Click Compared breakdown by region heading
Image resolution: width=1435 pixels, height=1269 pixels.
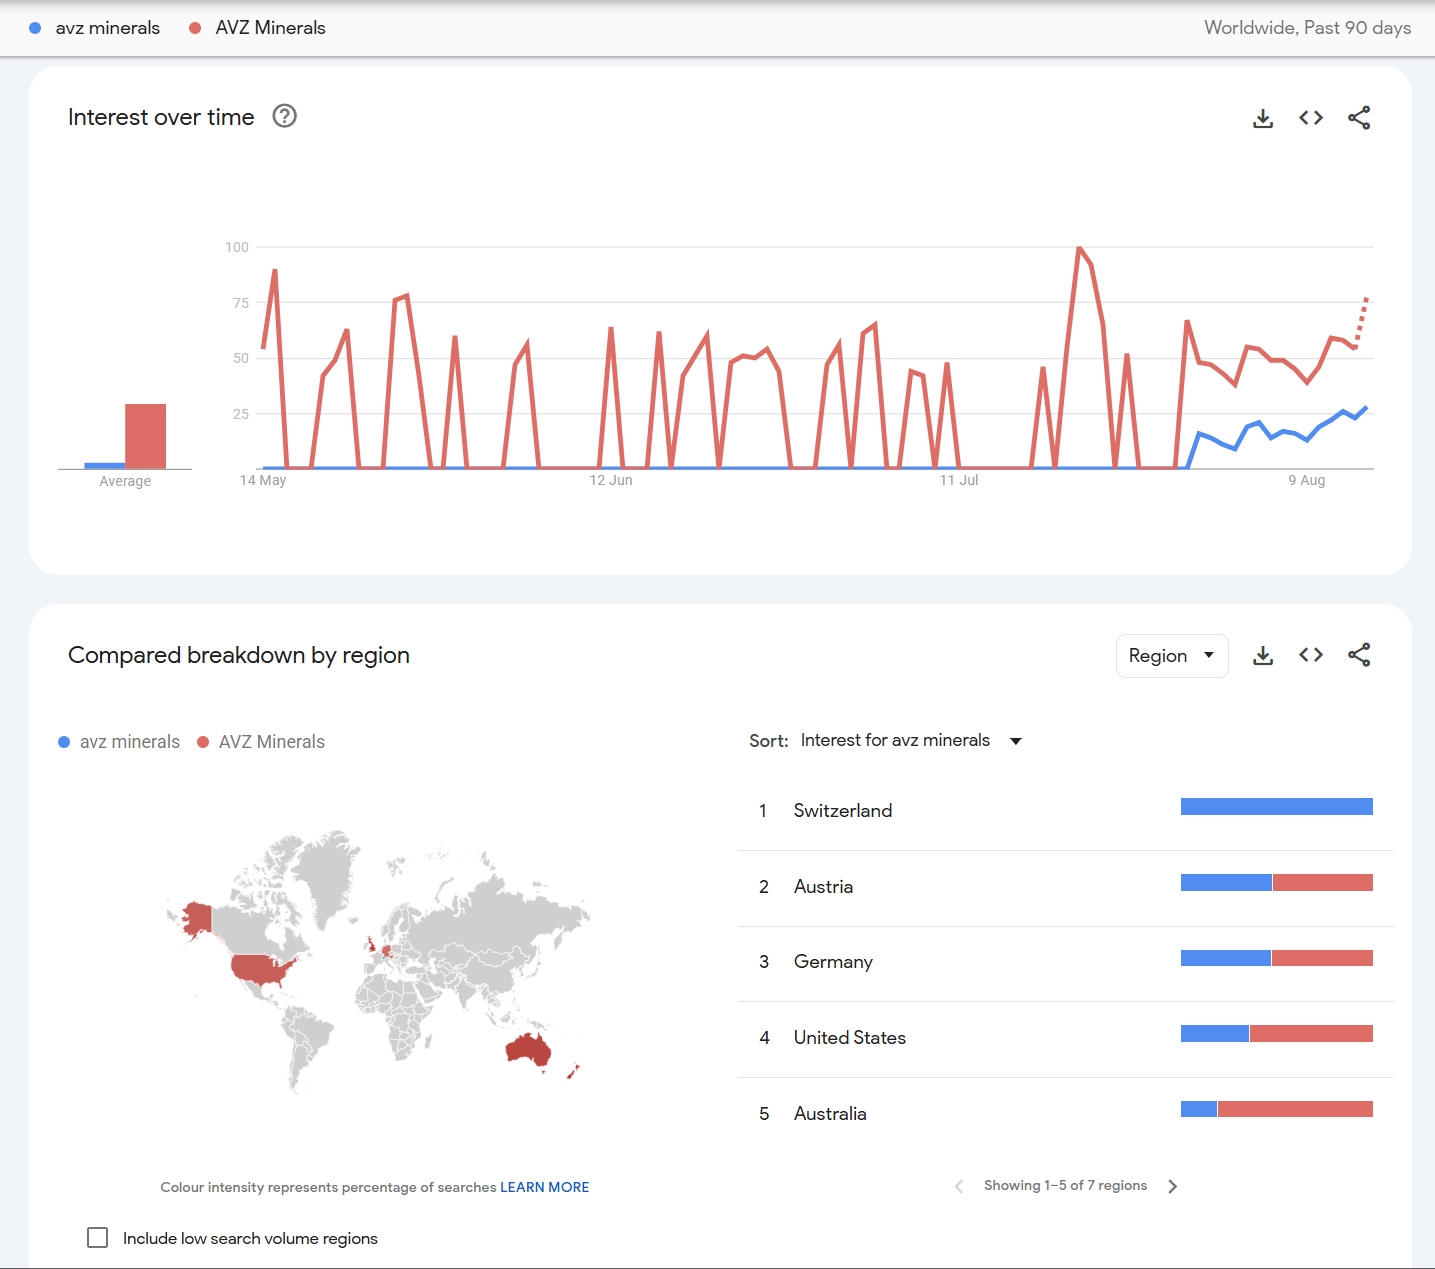click(239, 655)
